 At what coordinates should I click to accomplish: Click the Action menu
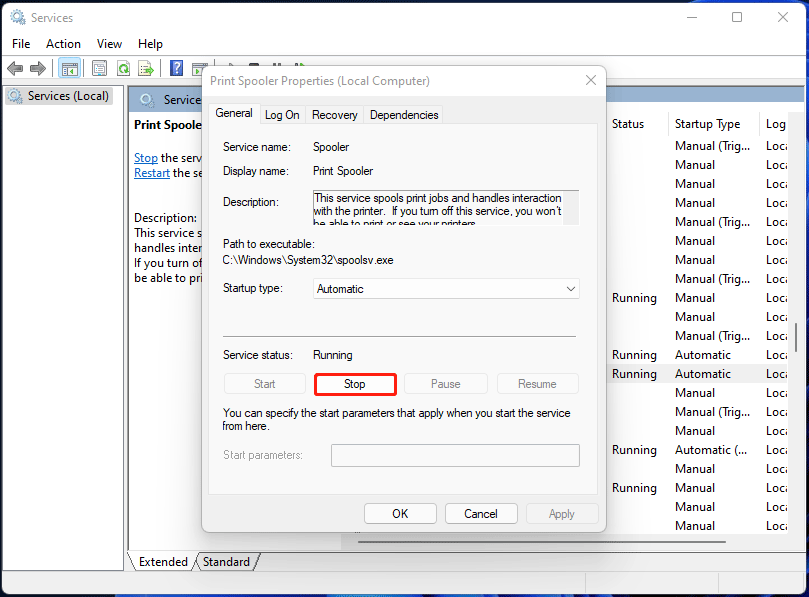click(63, 43)
